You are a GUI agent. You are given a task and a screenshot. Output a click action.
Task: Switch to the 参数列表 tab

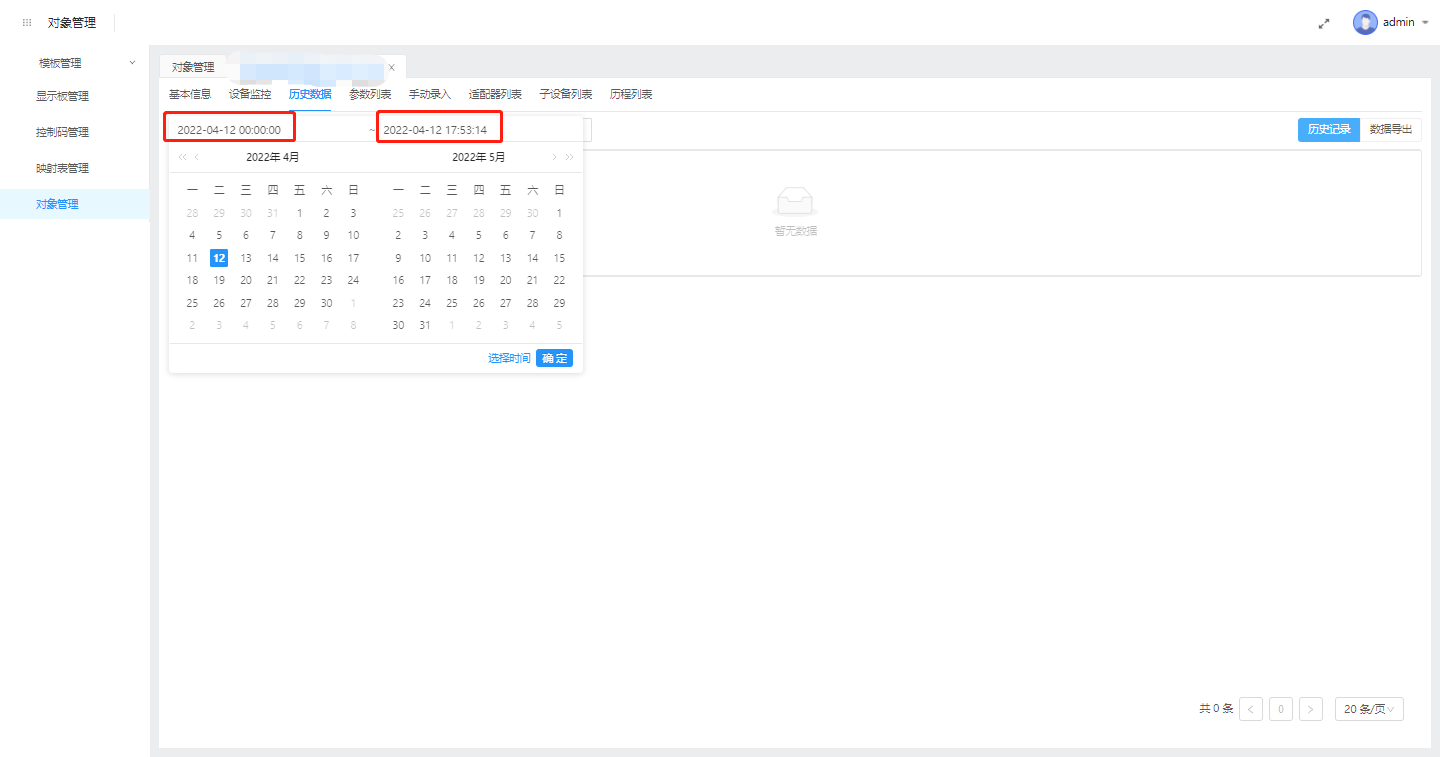point(370,94)
